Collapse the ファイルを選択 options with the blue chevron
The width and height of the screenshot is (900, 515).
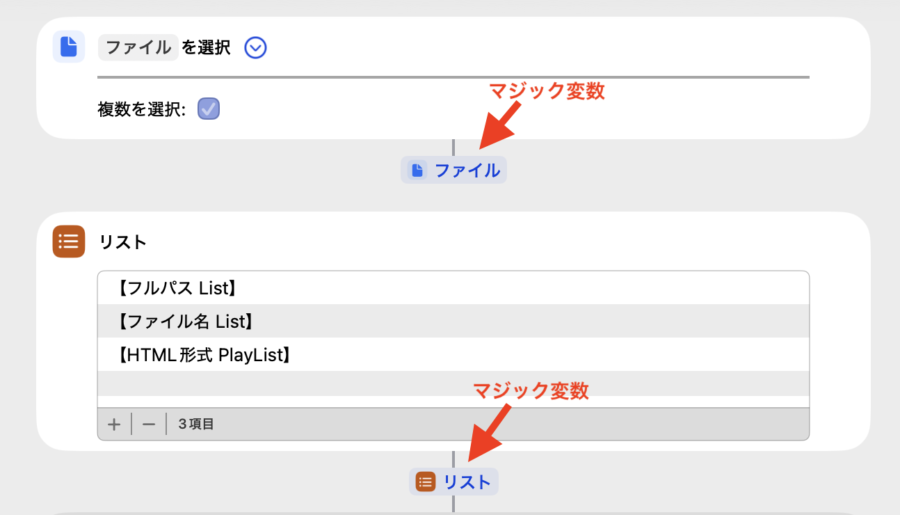pyautogui.click(x=256, y=47)
